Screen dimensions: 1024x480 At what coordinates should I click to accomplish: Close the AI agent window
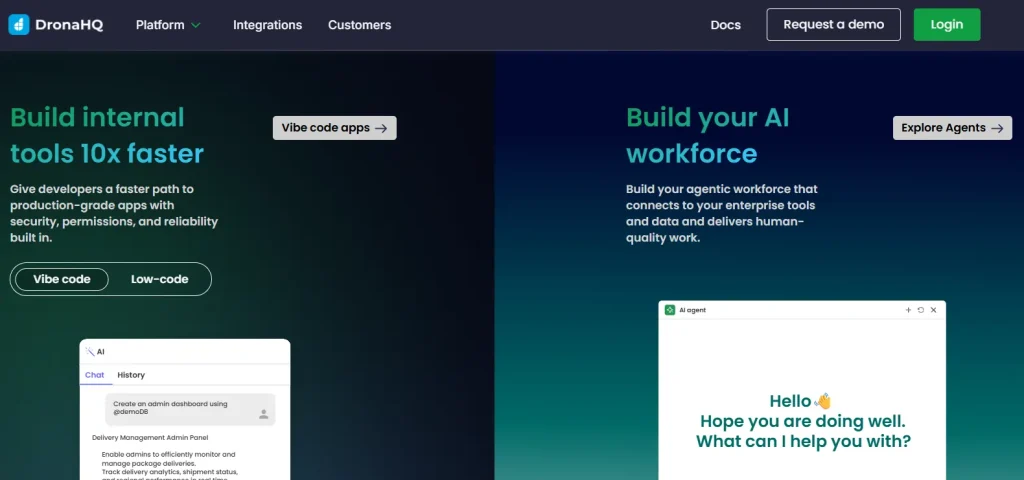934,310
